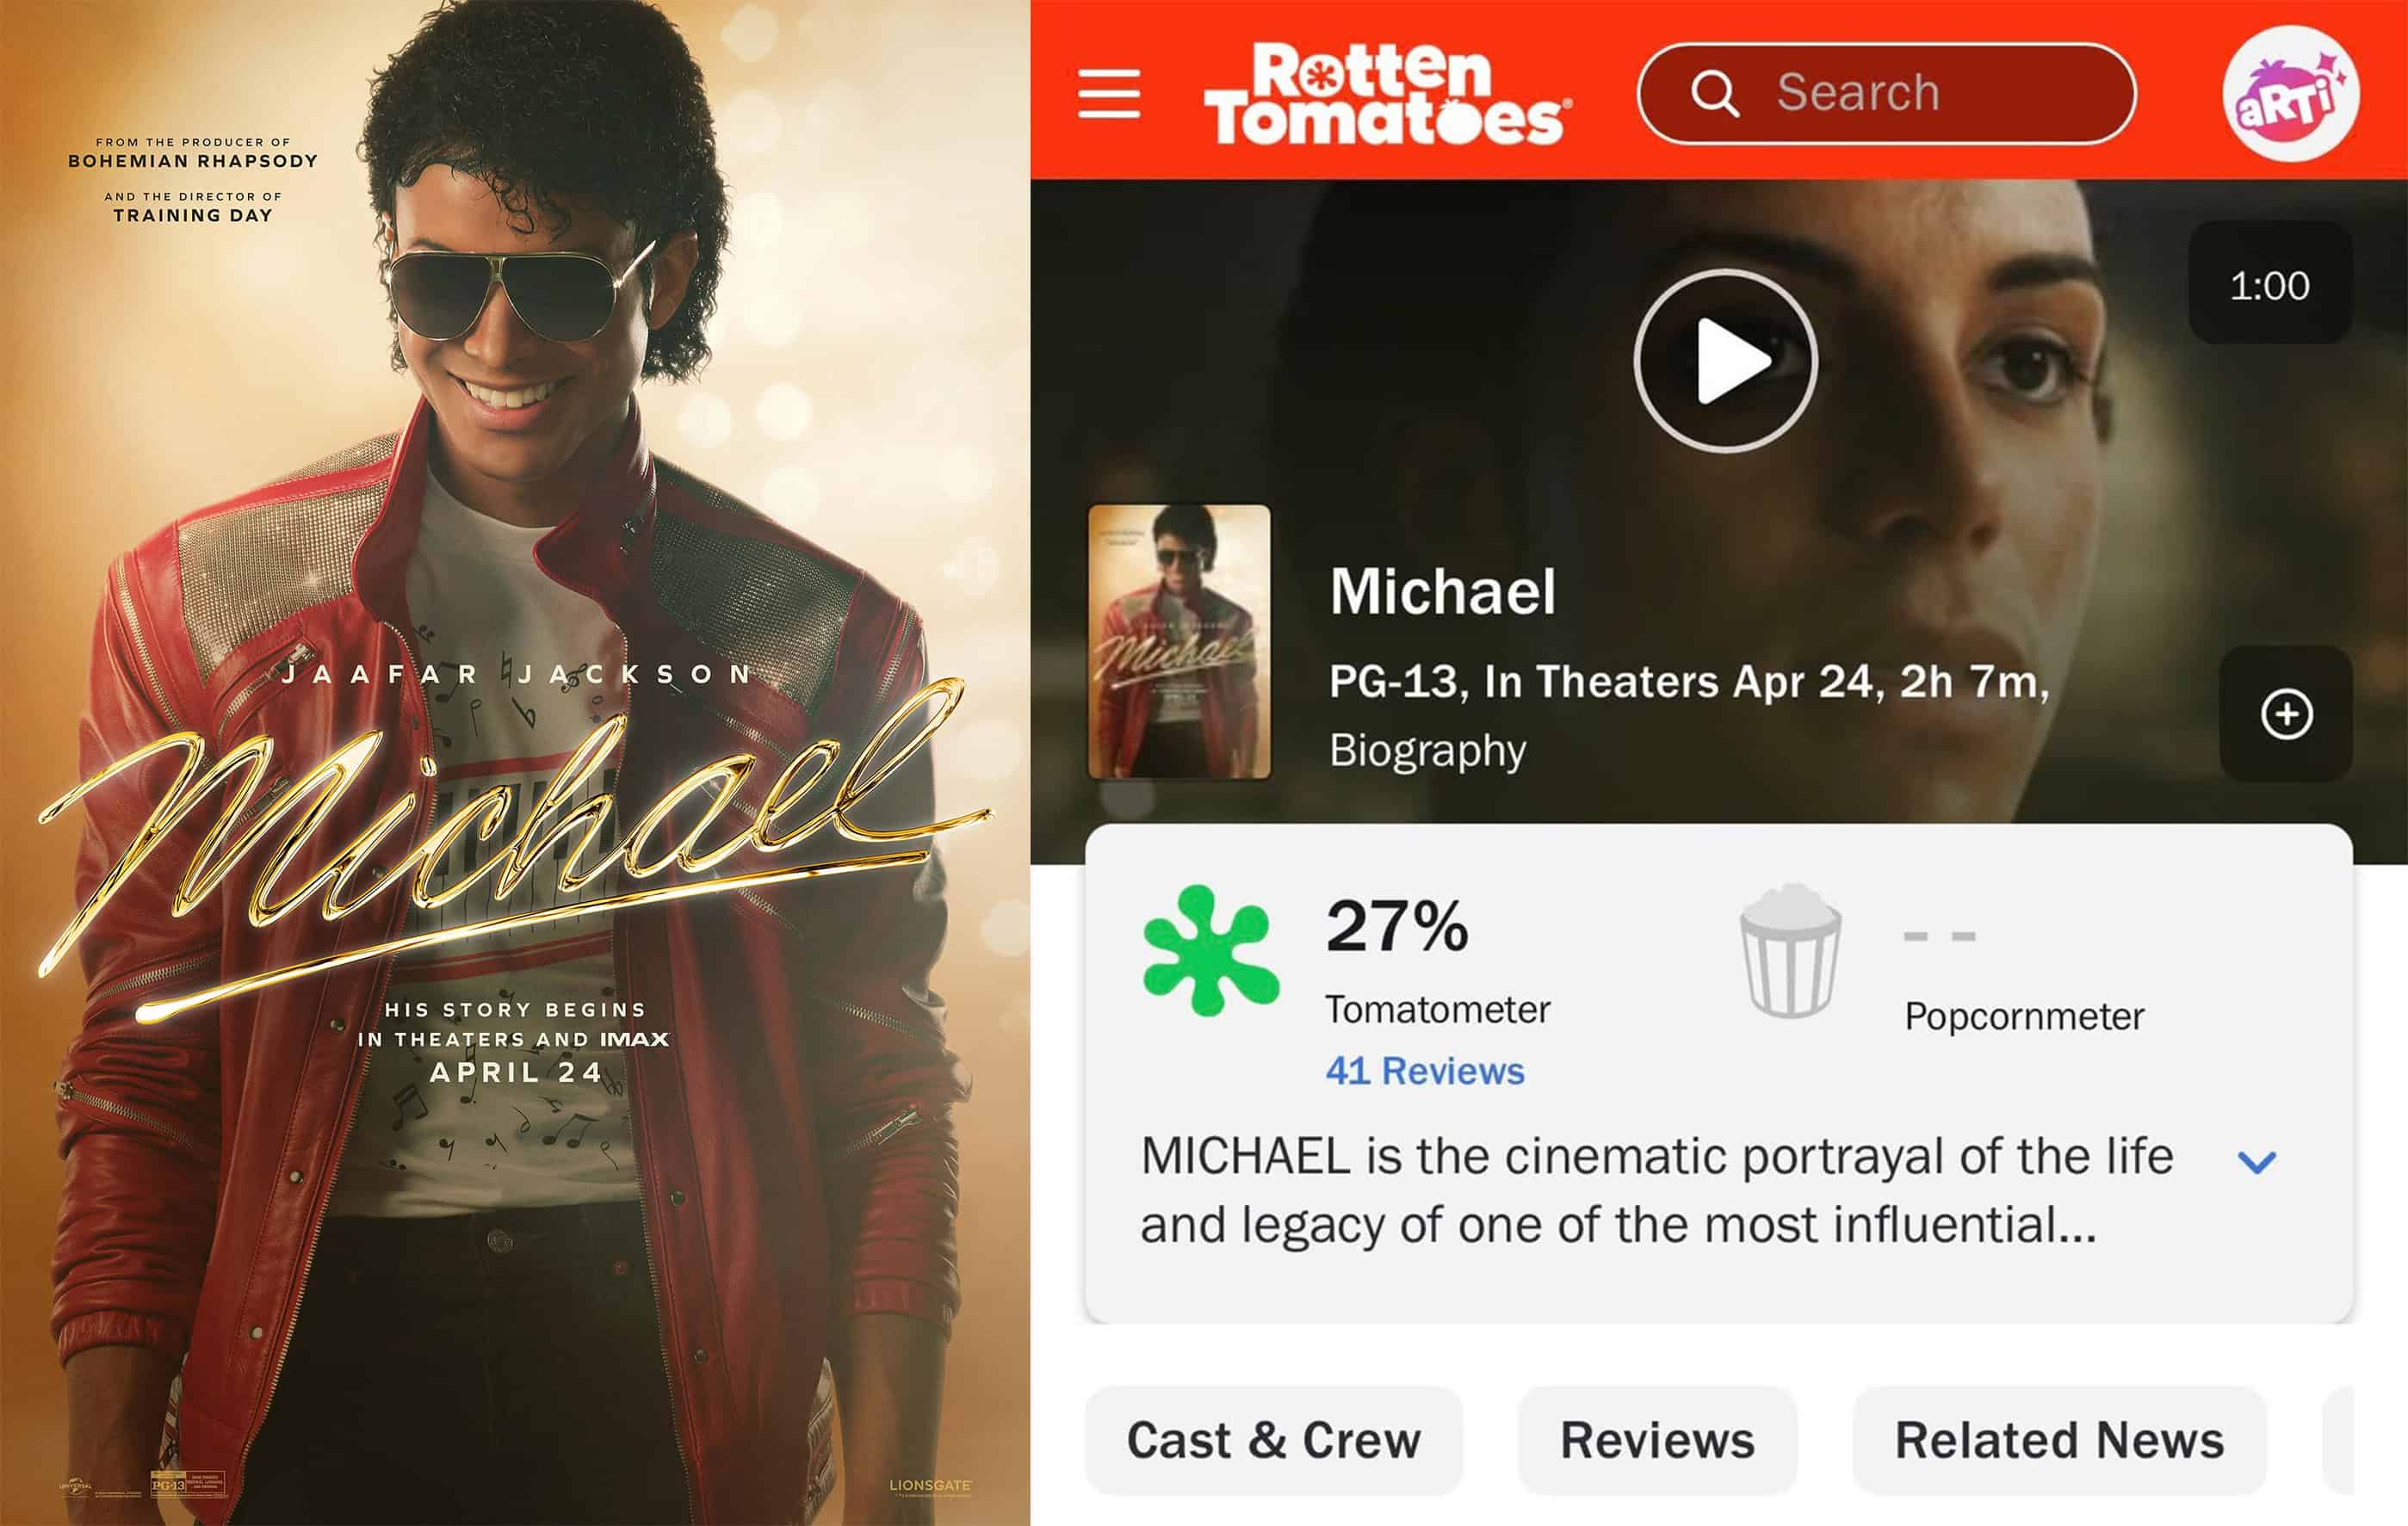Image resolution: width=2408 pixels, height=1526 pixels.
Task: Click the small Michael poster thumbnail
Action: [1179, 642]
